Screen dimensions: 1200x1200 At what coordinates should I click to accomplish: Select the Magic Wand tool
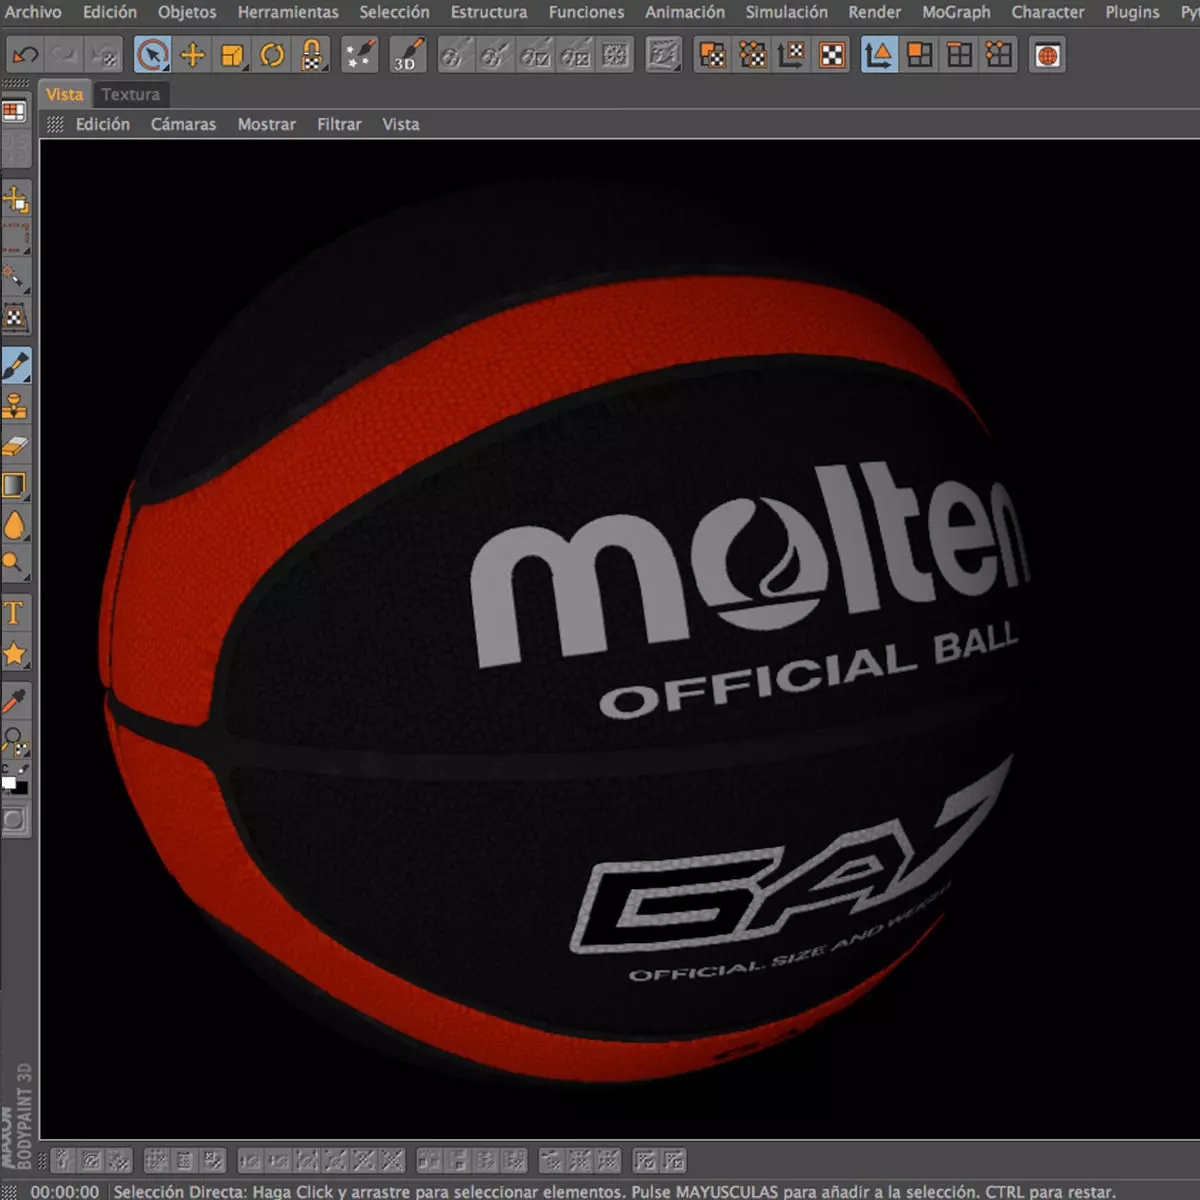[x=15, y=277]
